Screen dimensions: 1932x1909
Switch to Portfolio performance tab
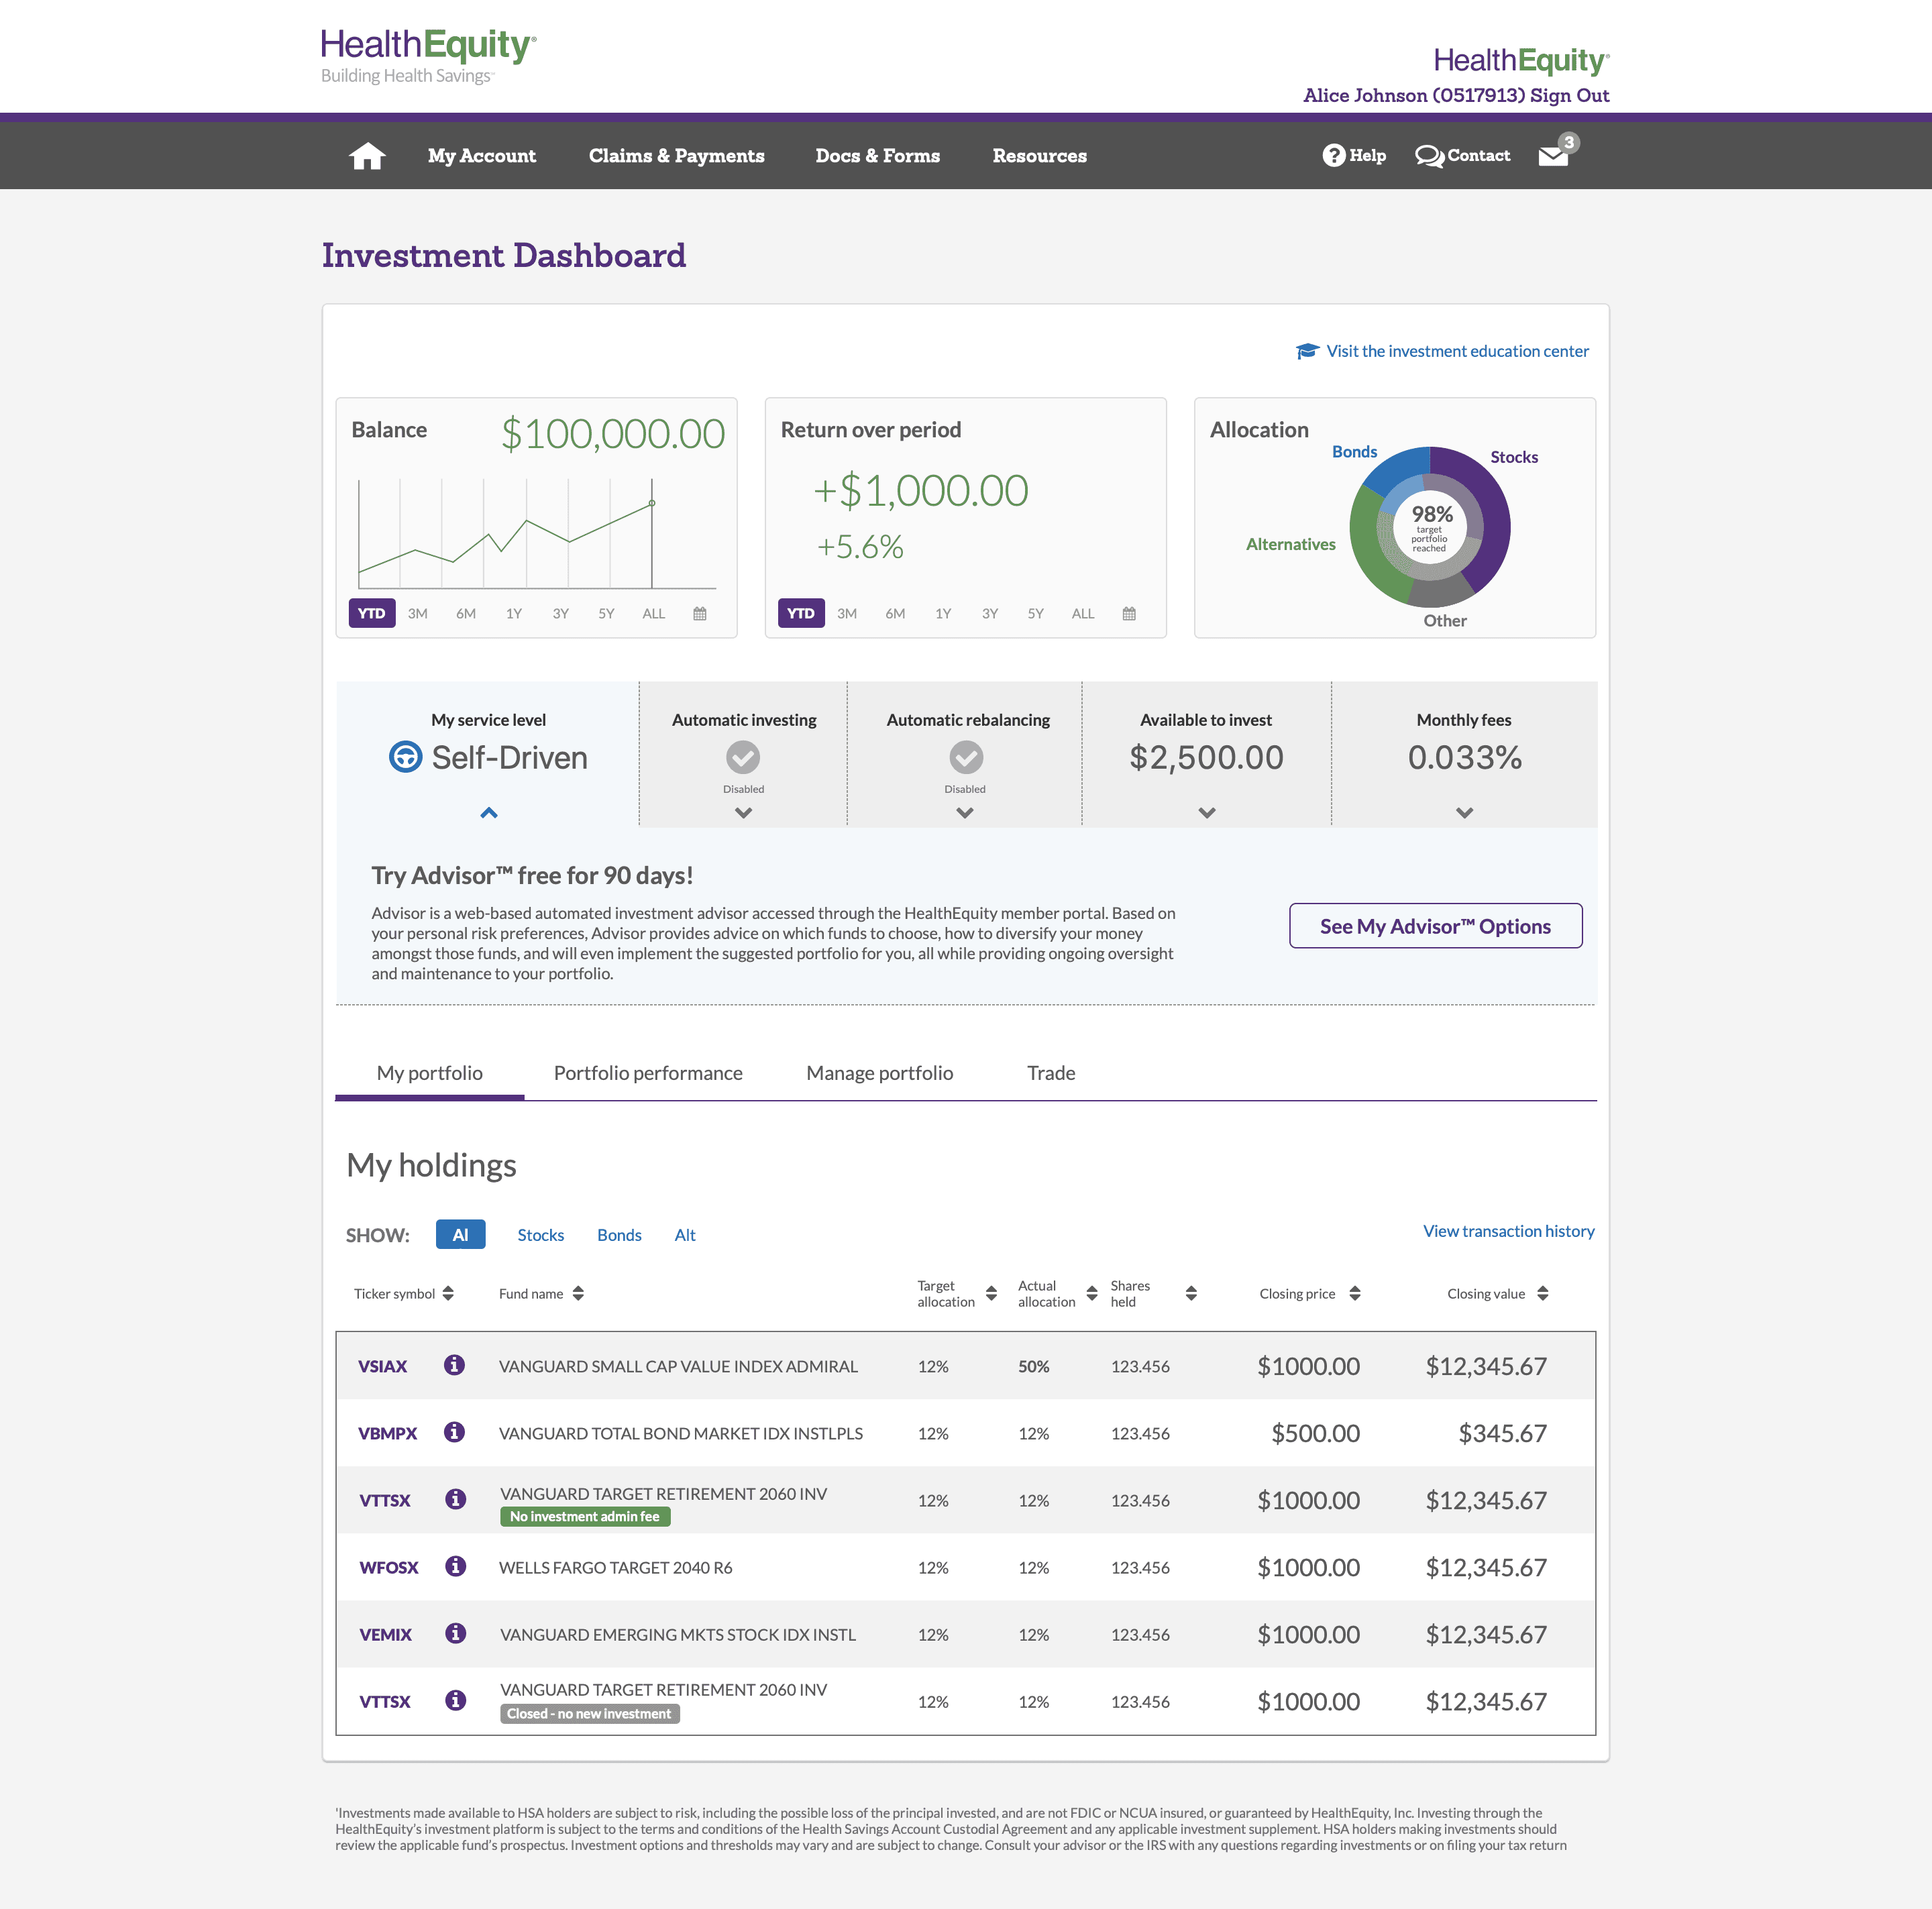click(648, 1073)
